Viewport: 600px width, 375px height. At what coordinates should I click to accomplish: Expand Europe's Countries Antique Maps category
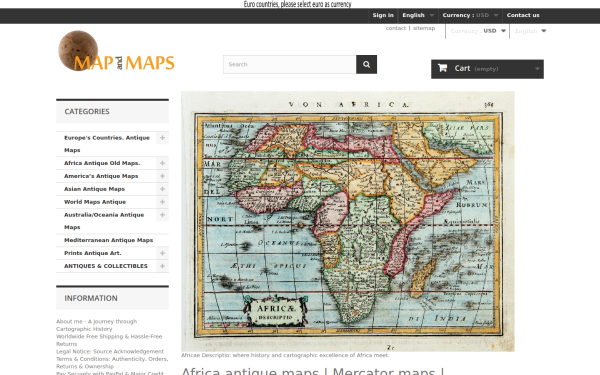162,138
